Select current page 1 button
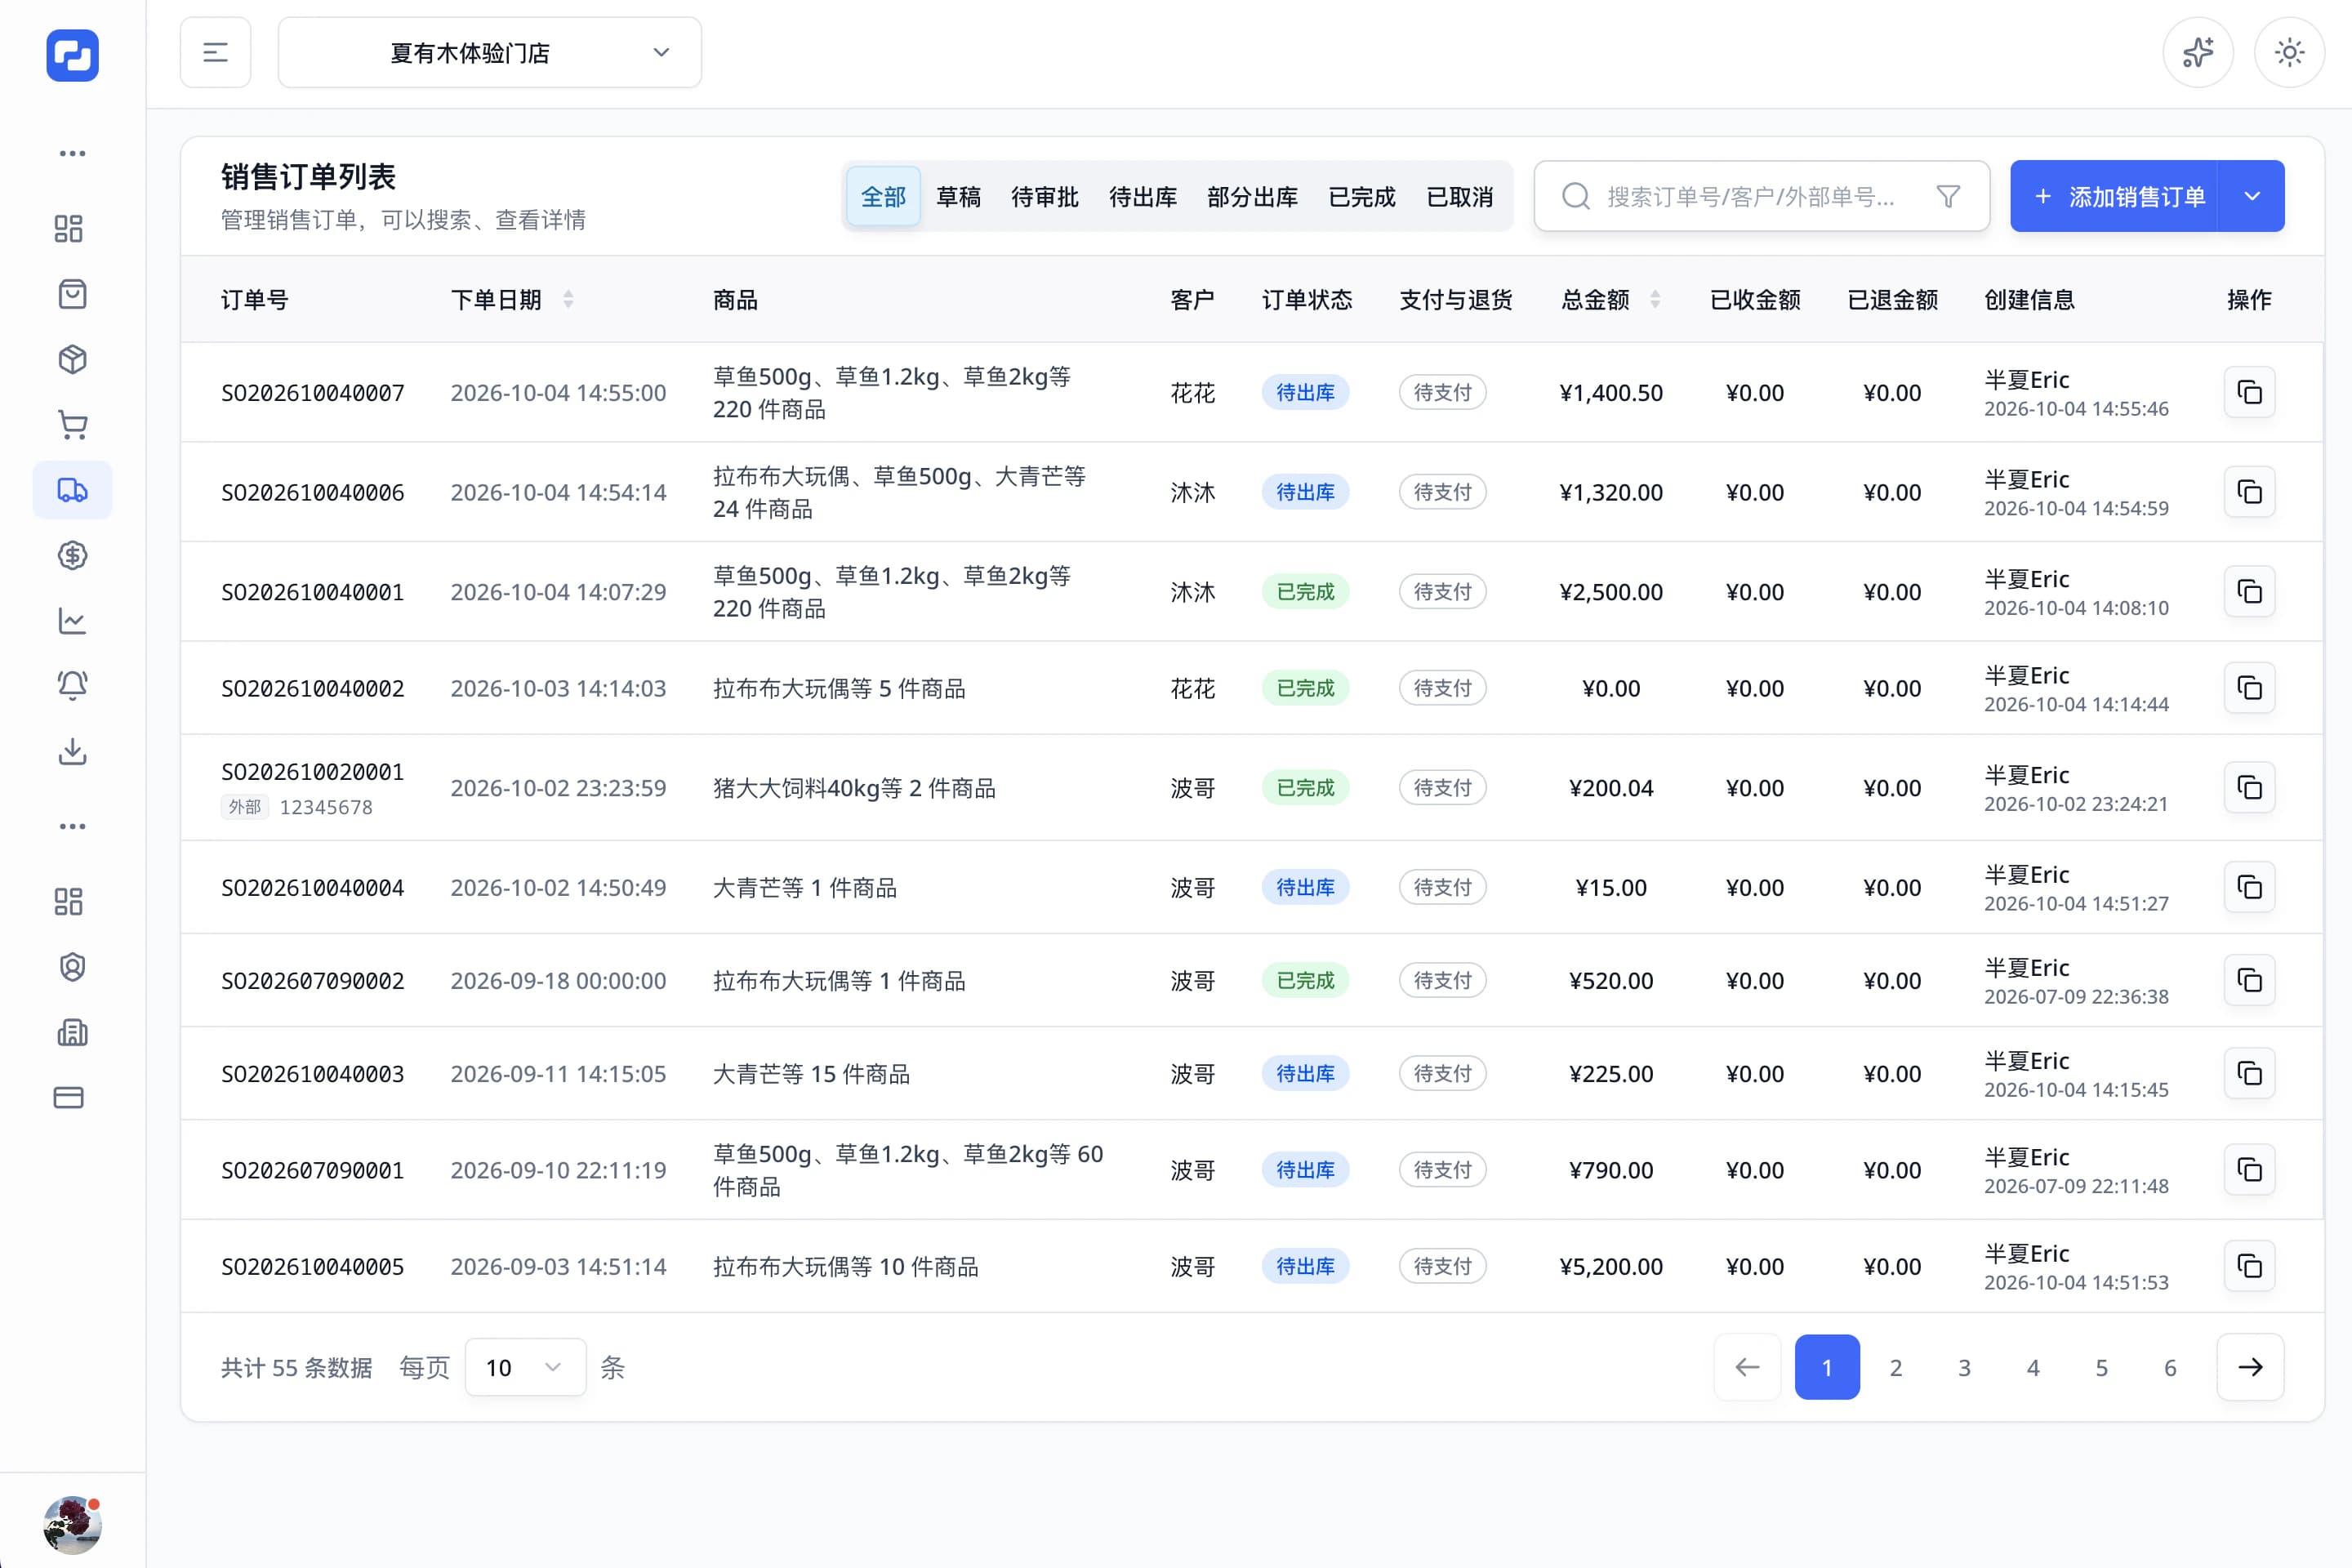Viewport: 2352px width, 1568px height. coord(1827,1367)
